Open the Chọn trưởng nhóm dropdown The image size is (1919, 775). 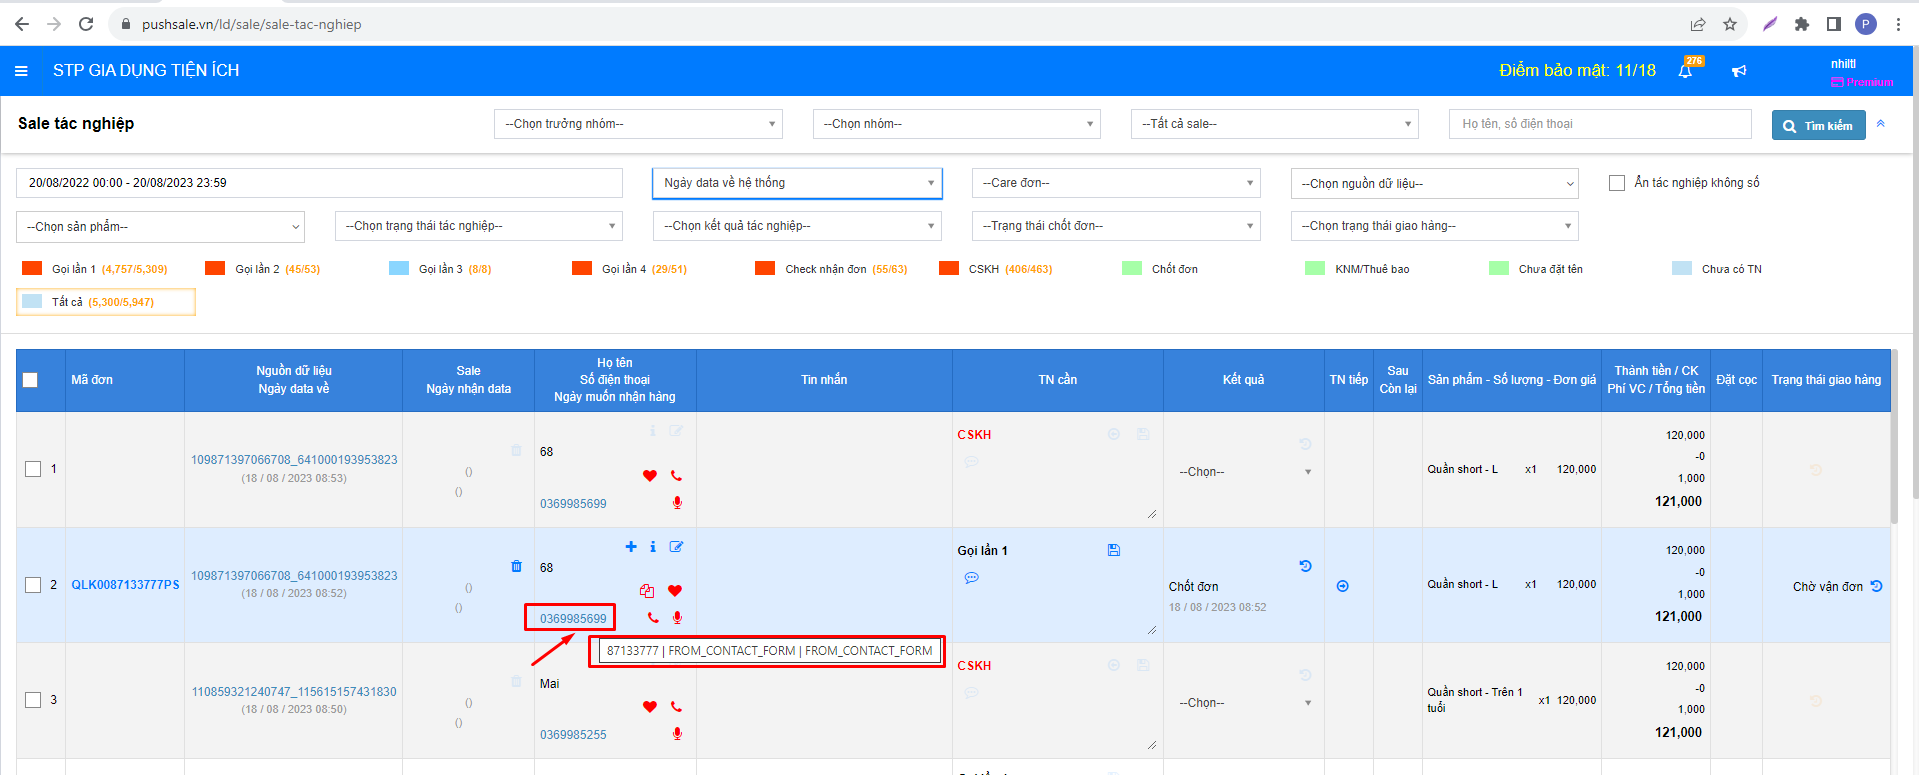638,124
